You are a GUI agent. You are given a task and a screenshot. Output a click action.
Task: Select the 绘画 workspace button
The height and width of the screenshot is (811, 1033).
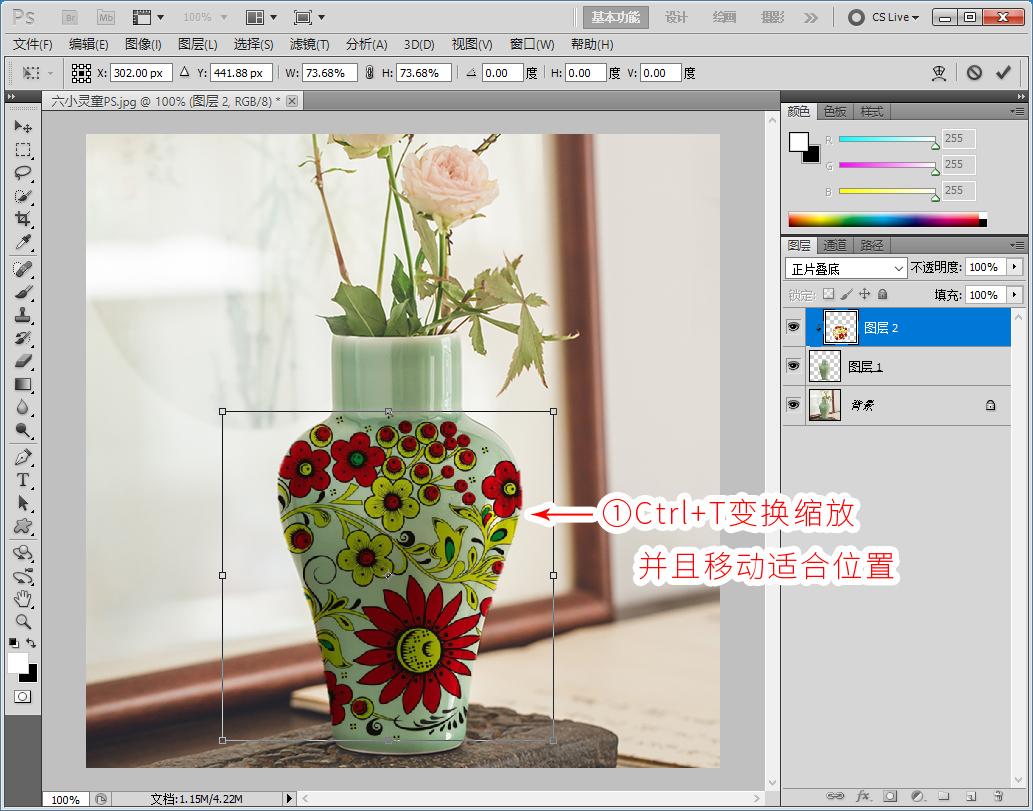point(724,17)
